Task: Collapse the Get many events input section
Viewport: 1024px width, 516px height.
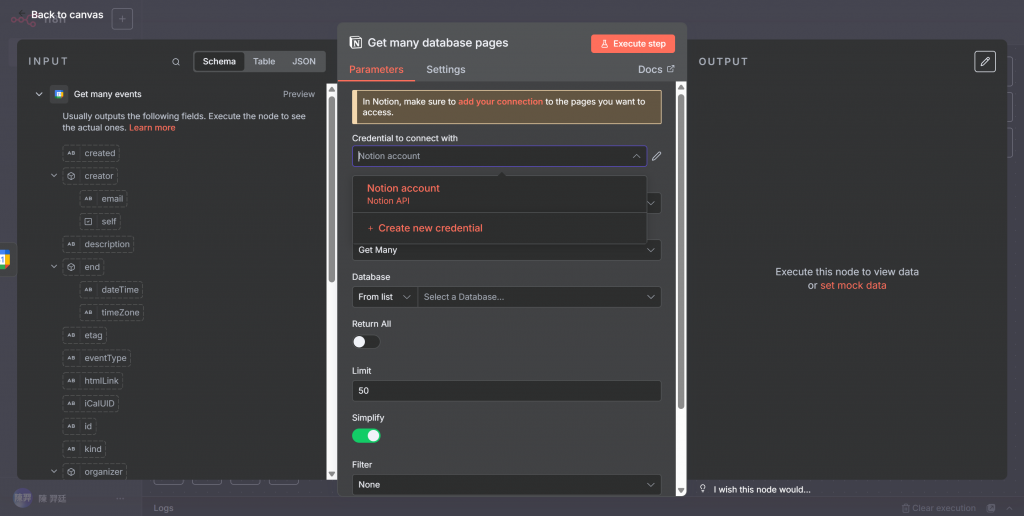Action: click(39, 94)
